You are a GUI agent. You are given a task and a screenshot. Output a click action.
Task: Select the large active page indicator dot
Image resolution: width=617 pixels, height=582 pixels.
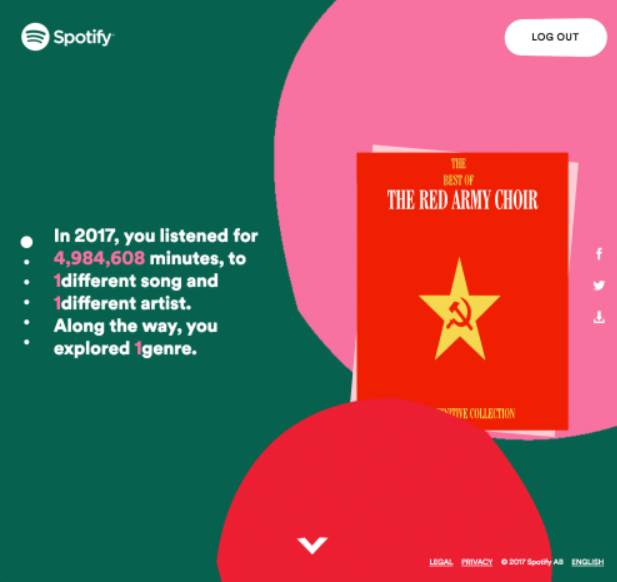click(26, 242)
